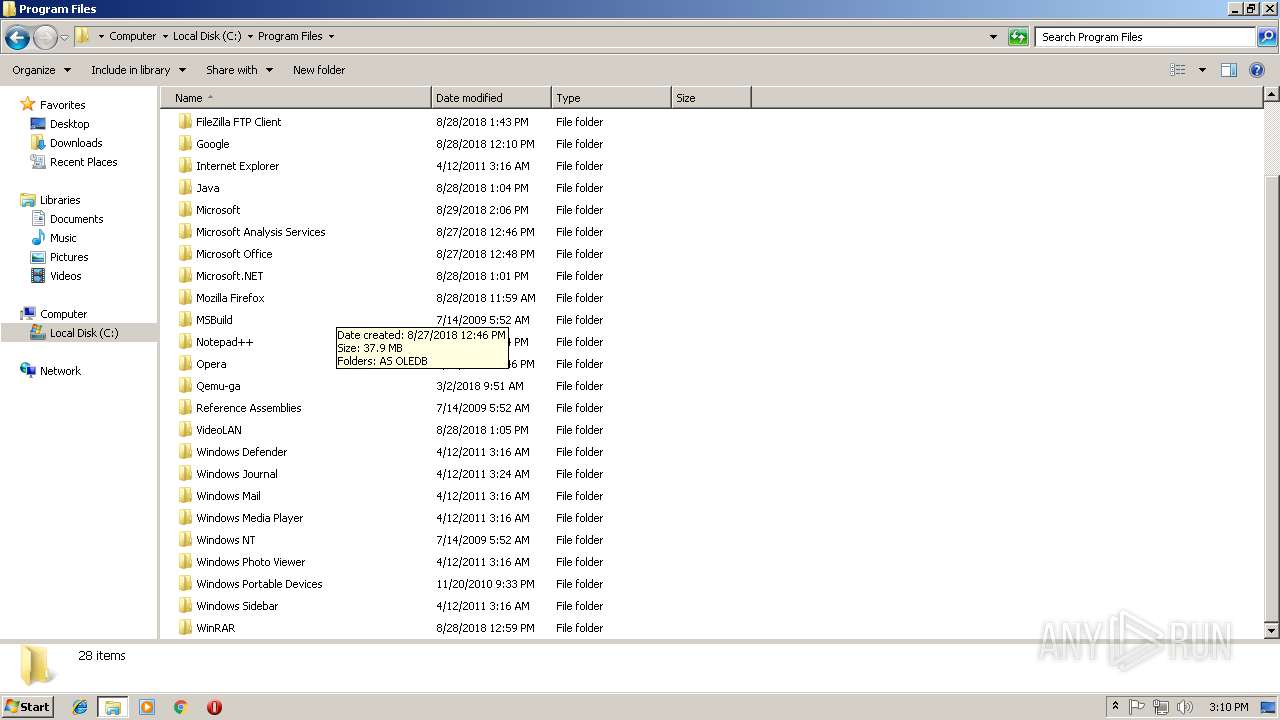Click the Computer breadcrumb in address bar
Viewport: 1280px width, 720px height.
[x=132, y=37]
